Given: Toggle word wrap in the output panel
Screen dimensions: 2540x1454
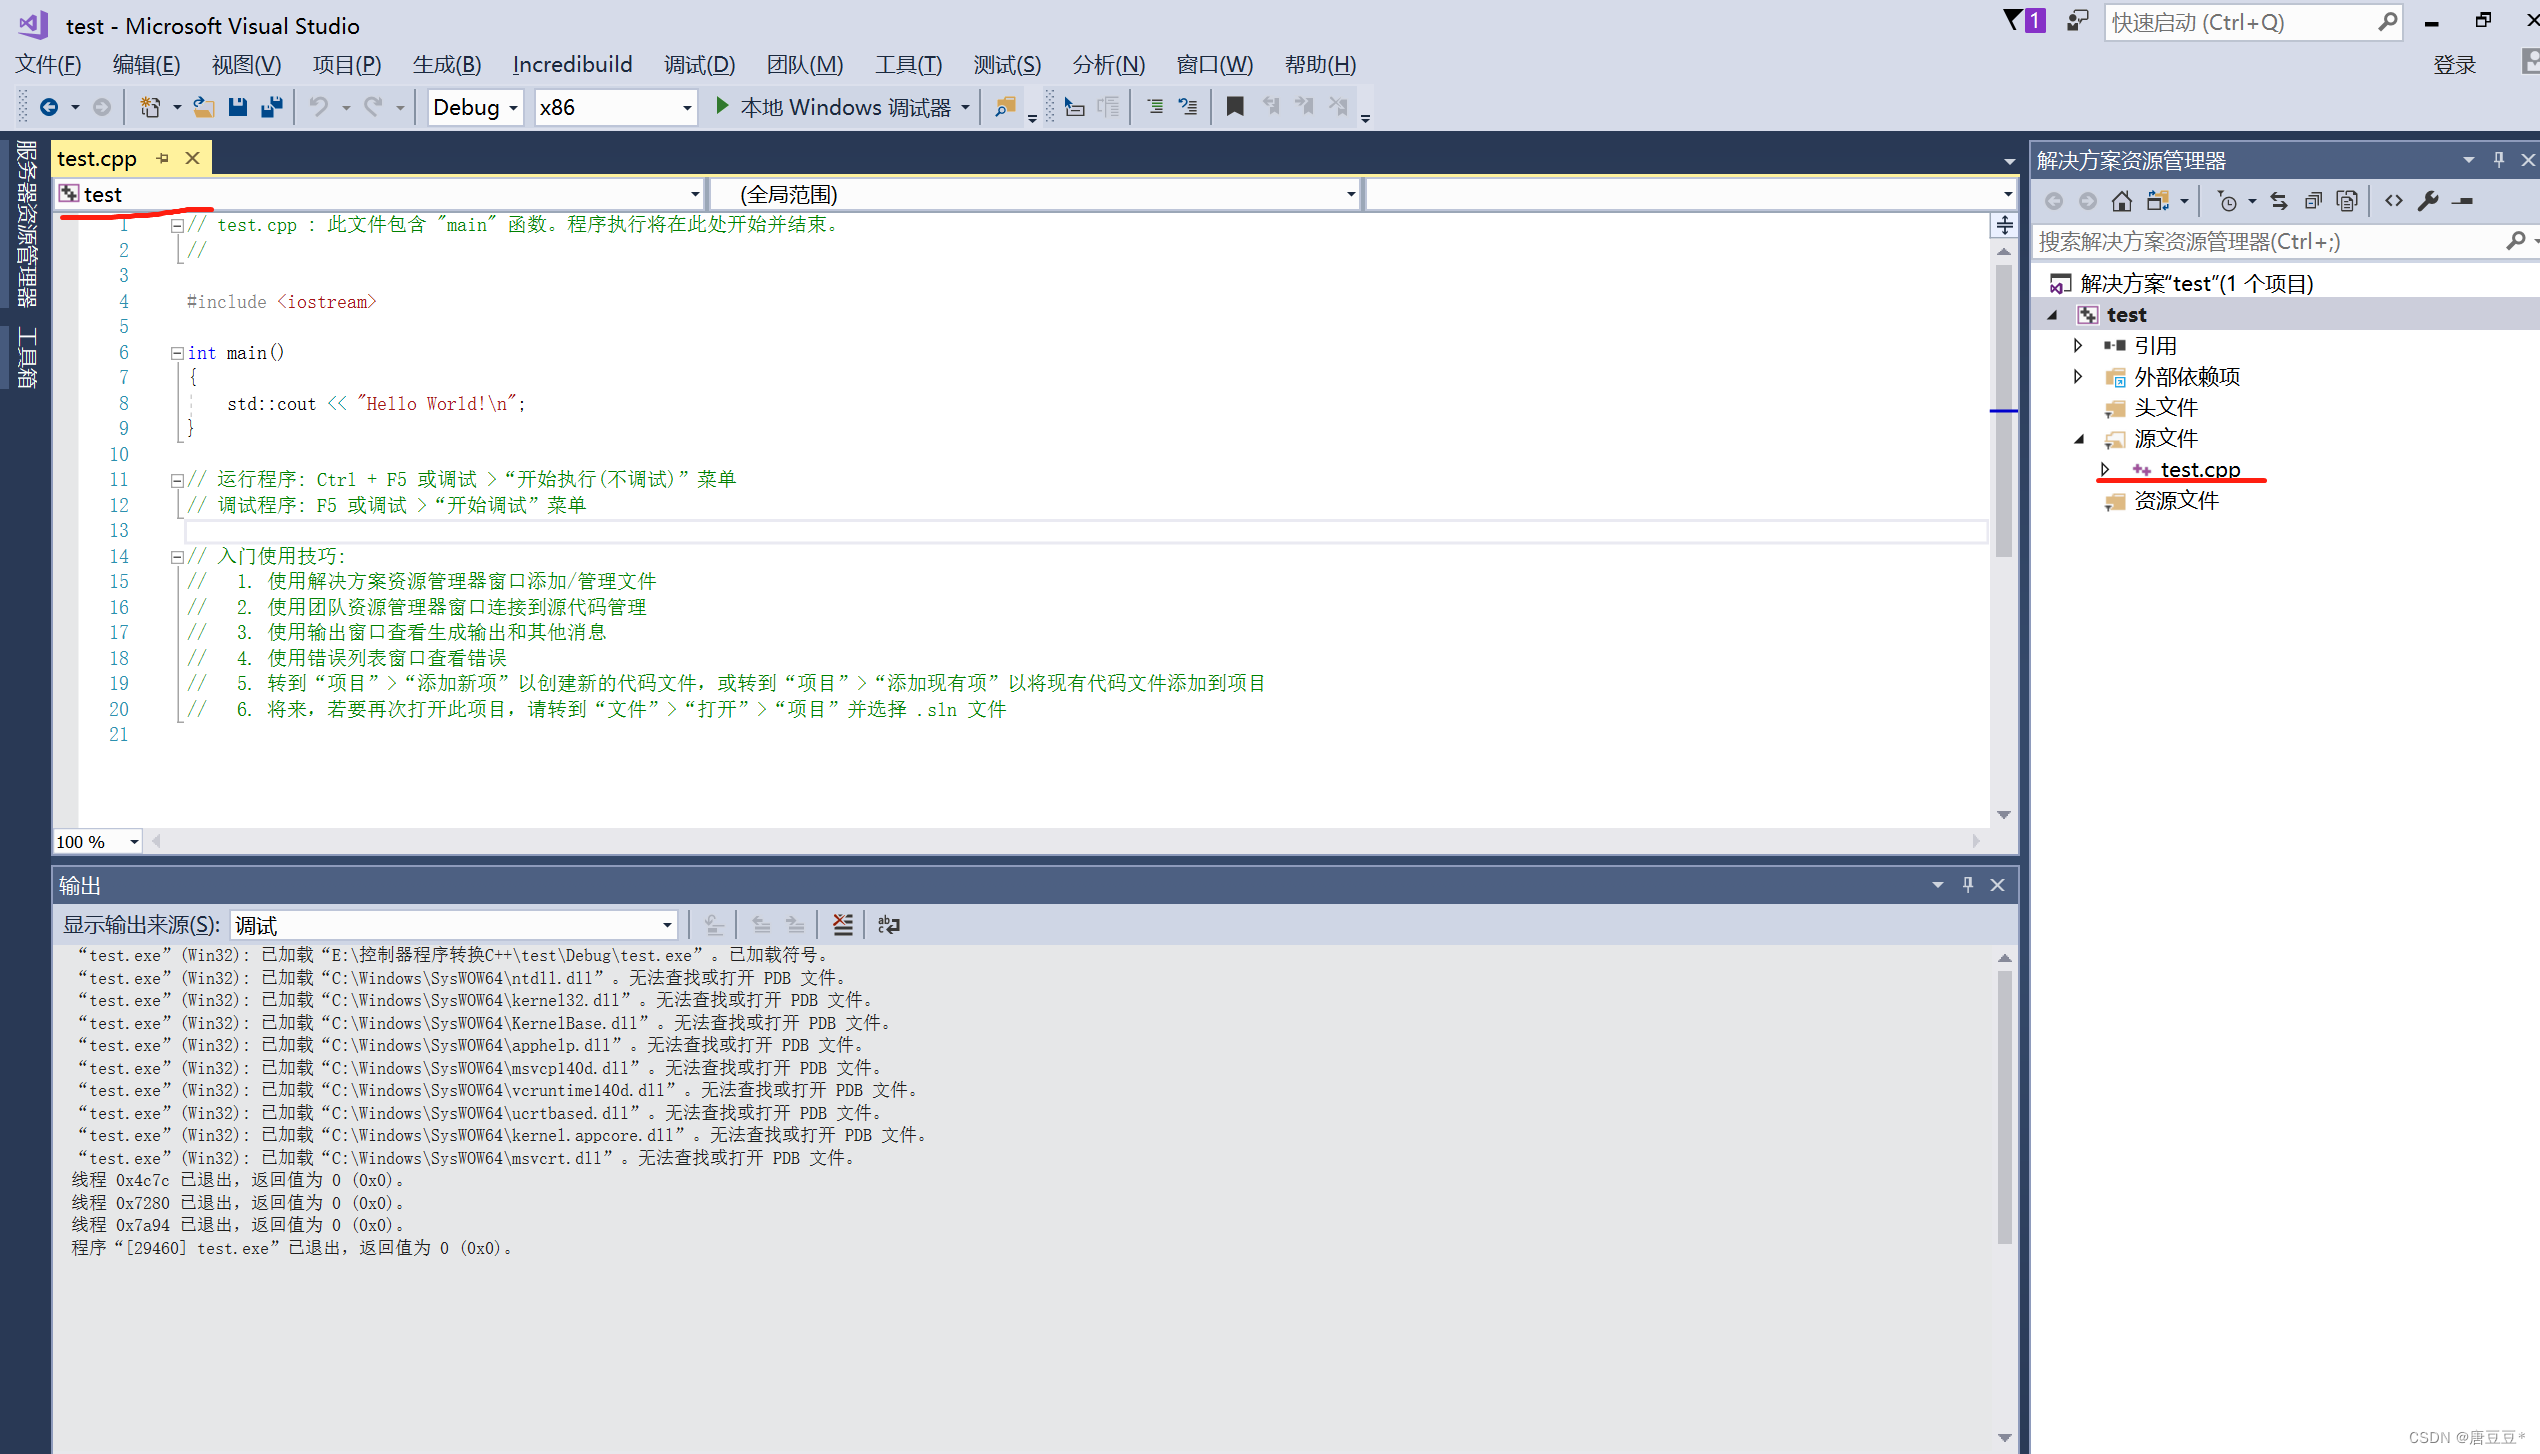Looking at the screenshot, I should (888, 925).
